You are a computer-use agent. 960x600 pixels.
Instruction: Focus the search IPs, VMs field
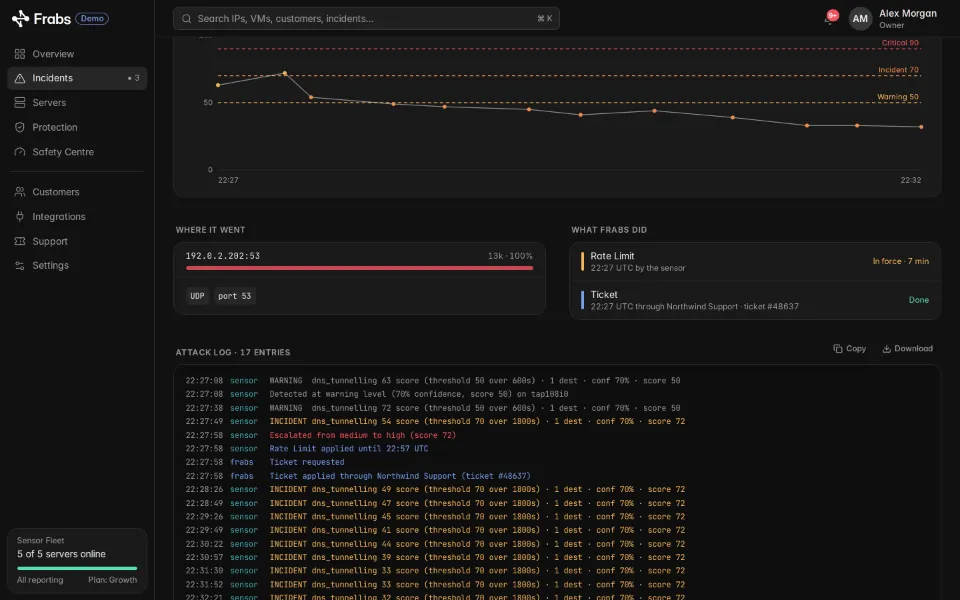[x=366, y=18]
